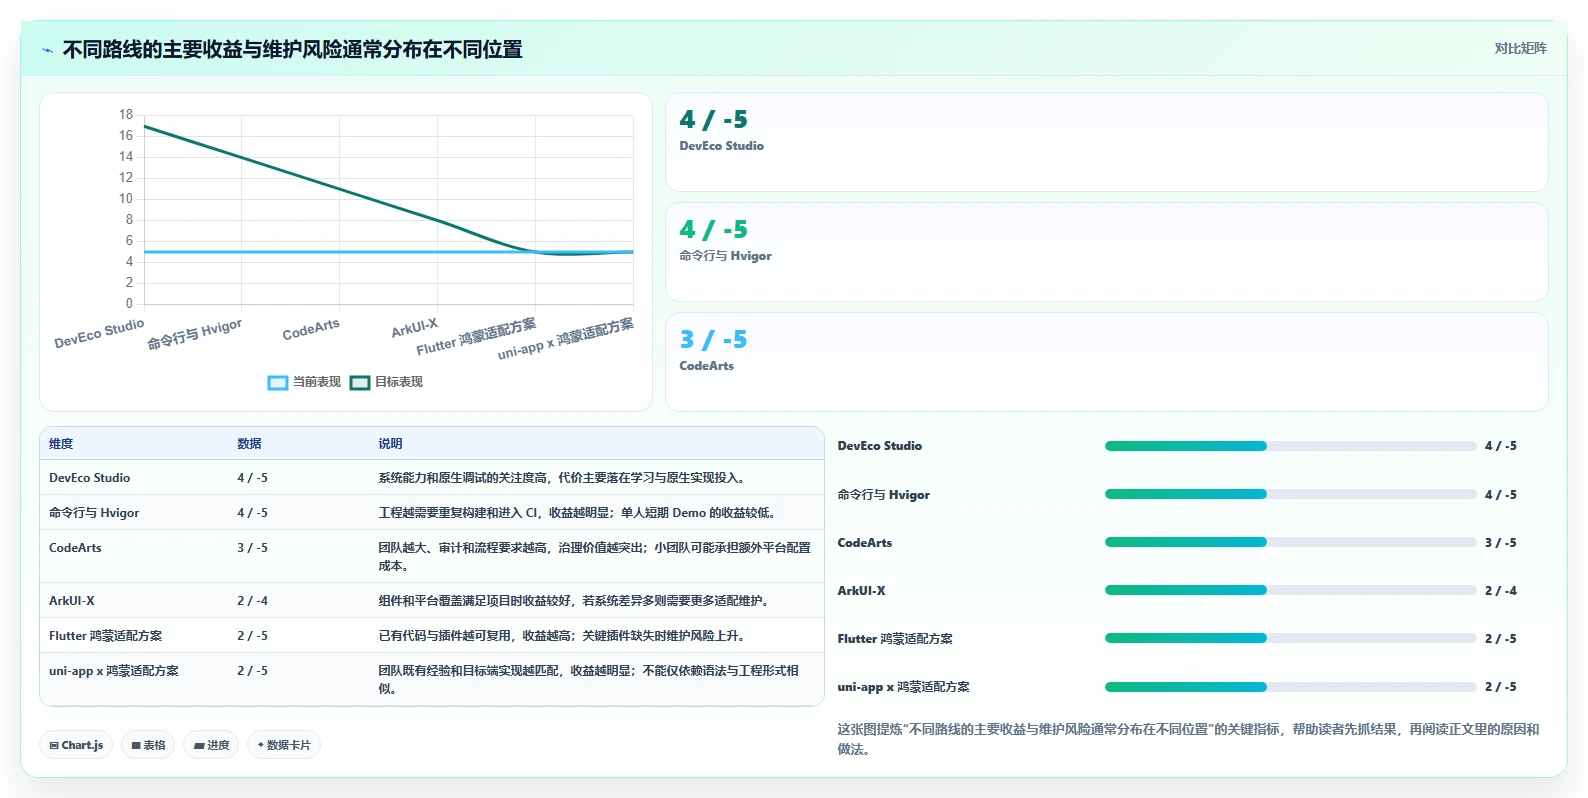The width and height of the screenshot is (1588, 798).
Task: Click the ArkUI-X progress bar
Action: (1290, 590)
